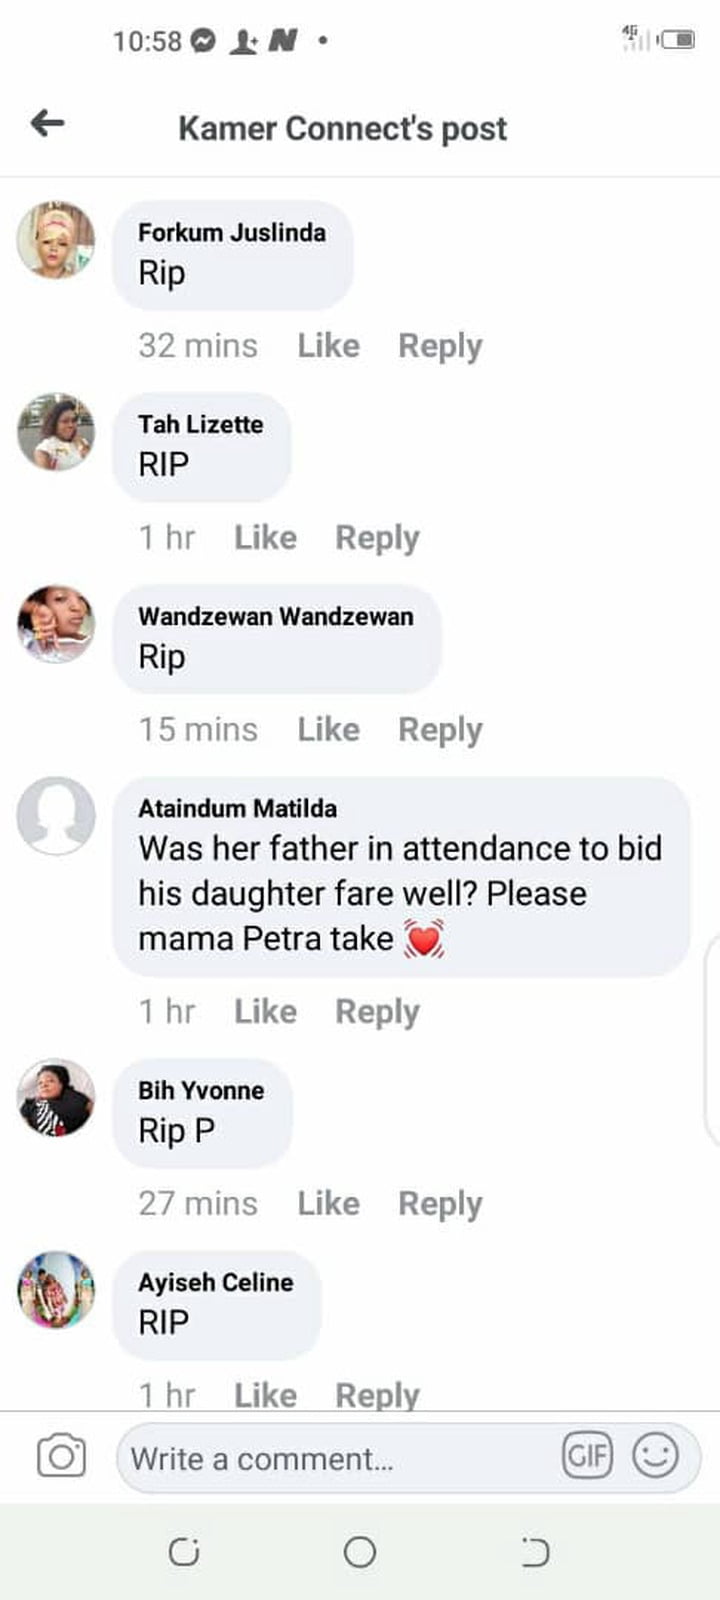Viewport: 720px width, 1600px height.
Task: Reply to Ayiseh Celine's comment
Action: 377,1395
